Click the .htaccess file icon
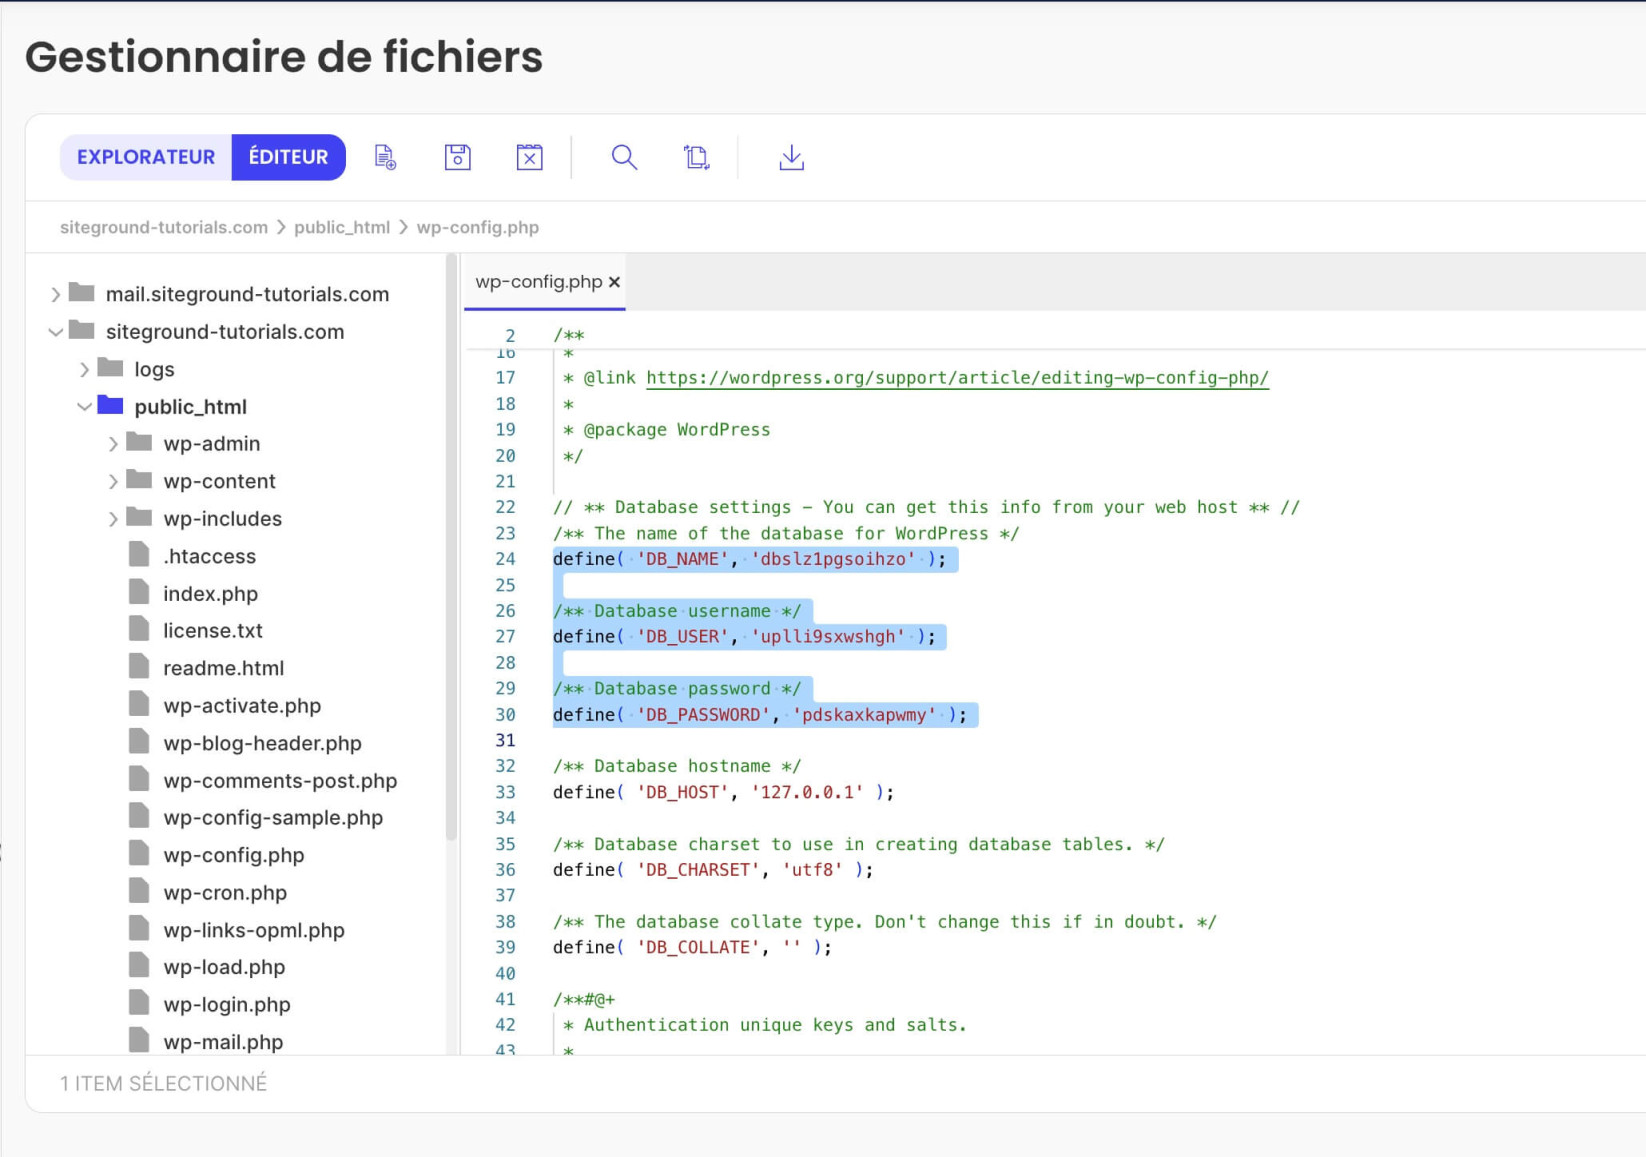 point(139,555)
